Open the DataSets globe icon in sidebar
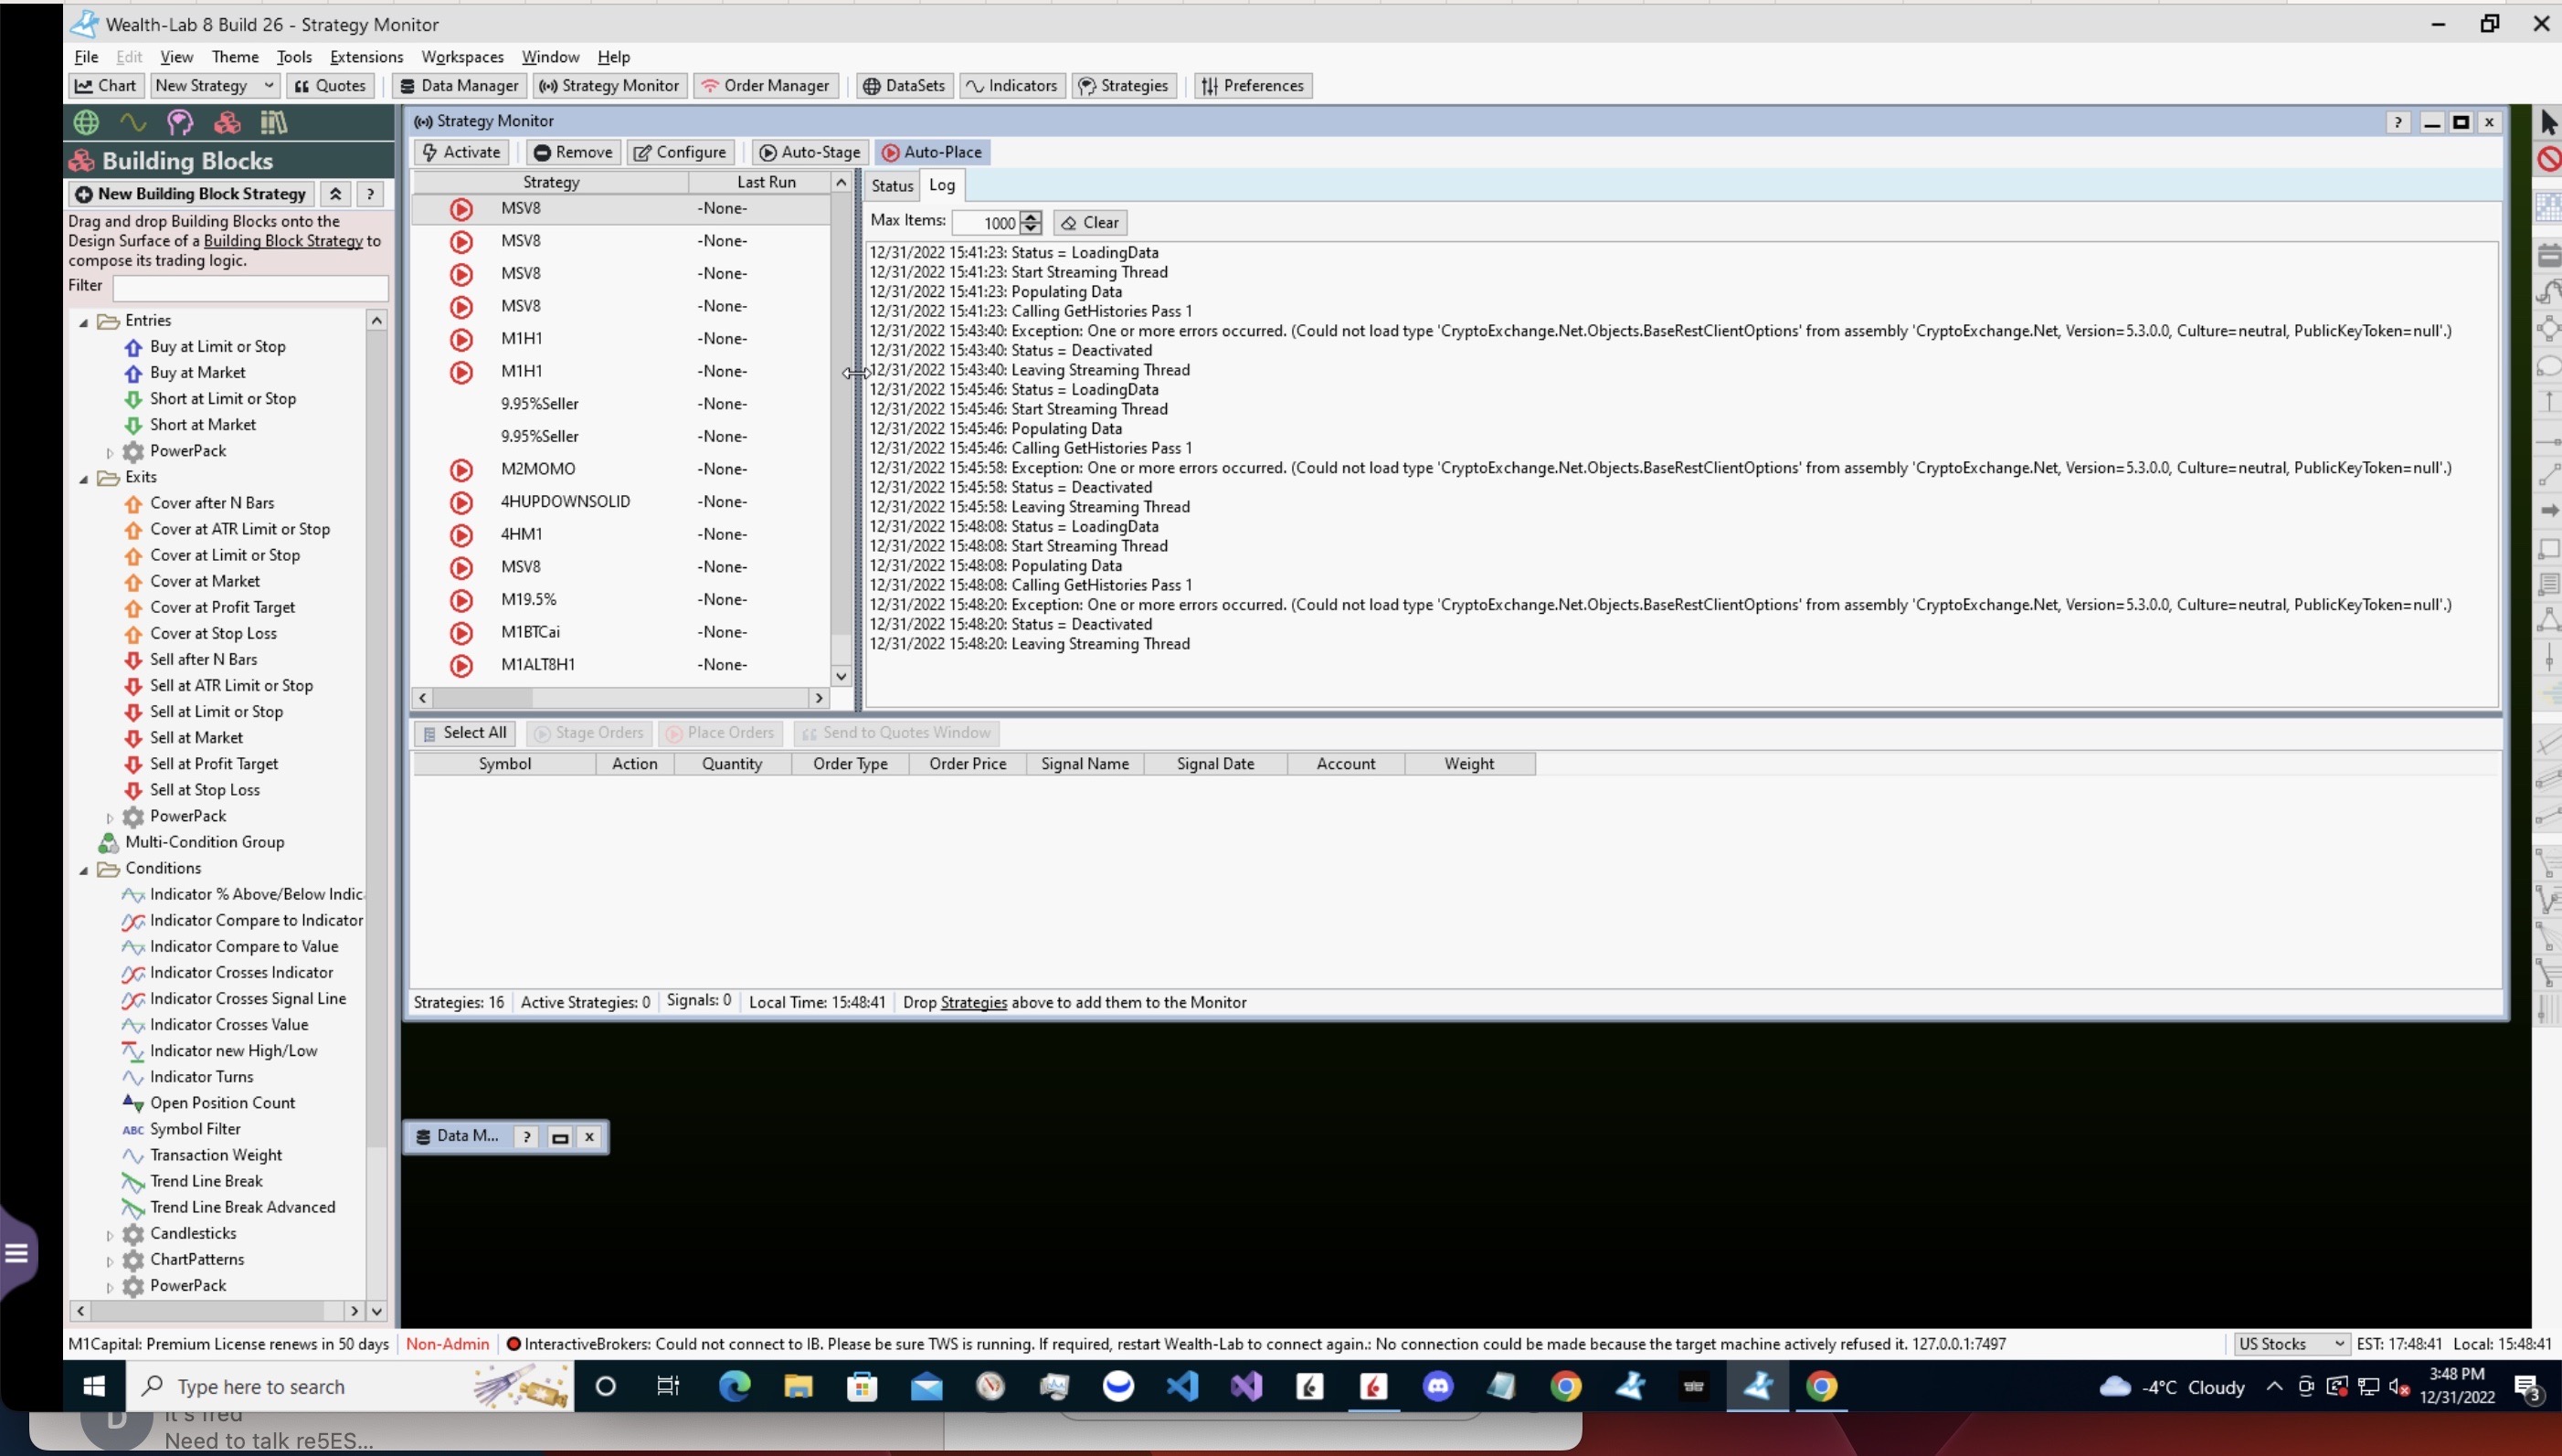The image size is (2562, 1456). [86, 122]
